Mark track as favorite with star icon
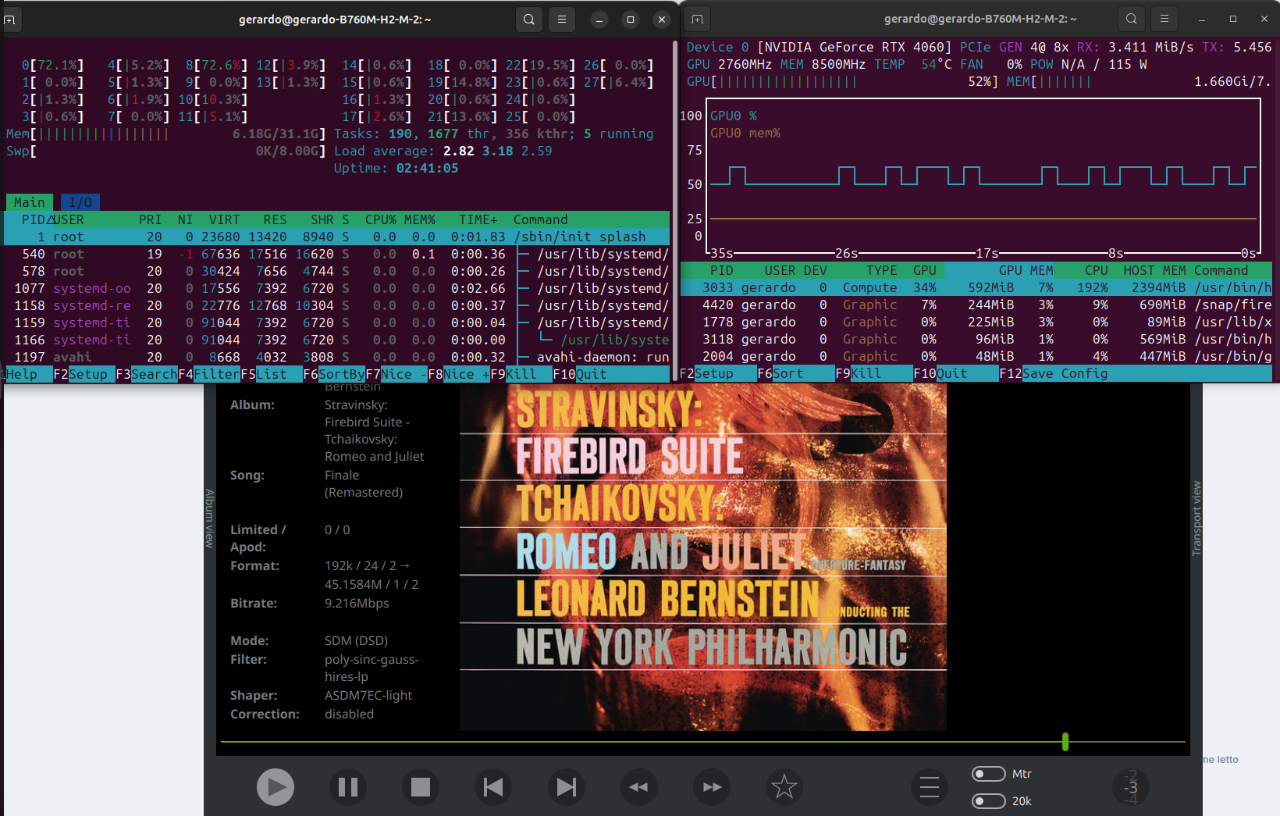 [784, 787]
